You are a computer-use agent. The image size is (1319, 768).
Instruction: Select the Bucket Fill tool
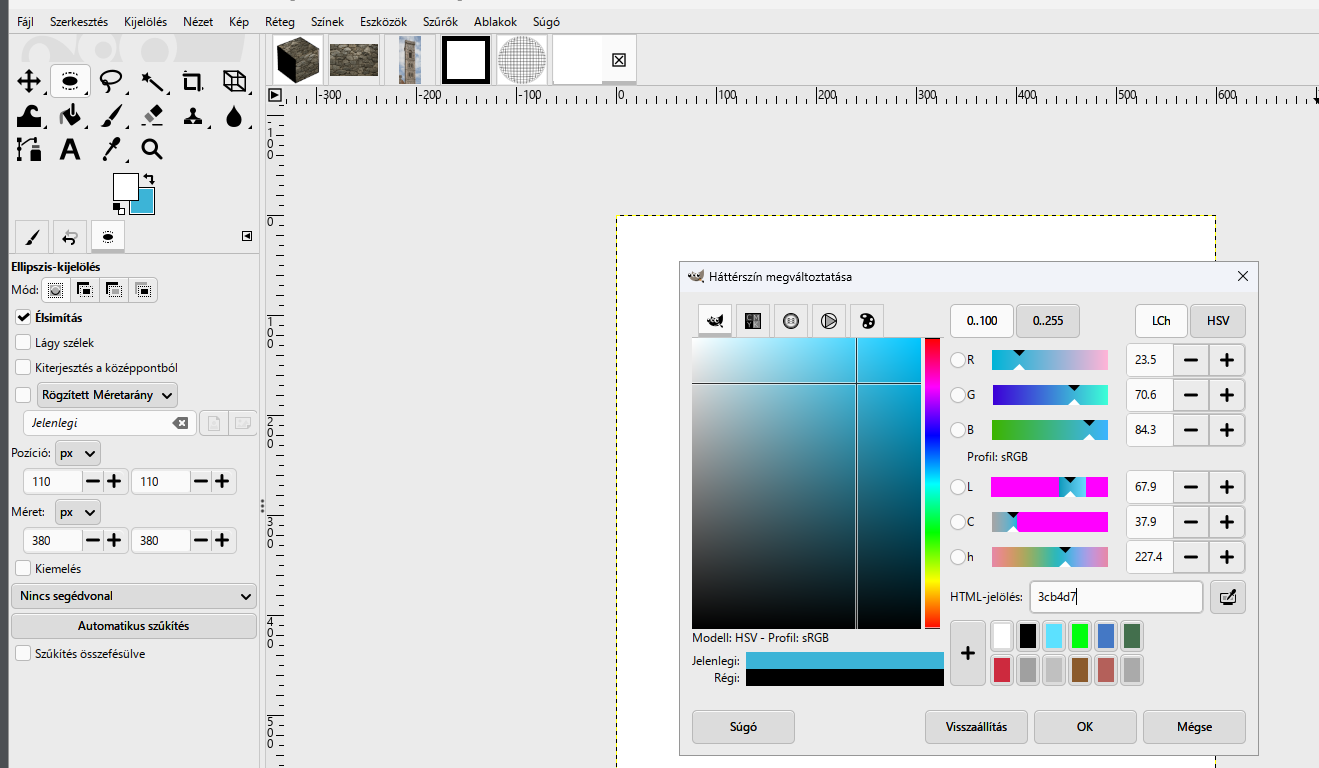click(x=70, y=115)
